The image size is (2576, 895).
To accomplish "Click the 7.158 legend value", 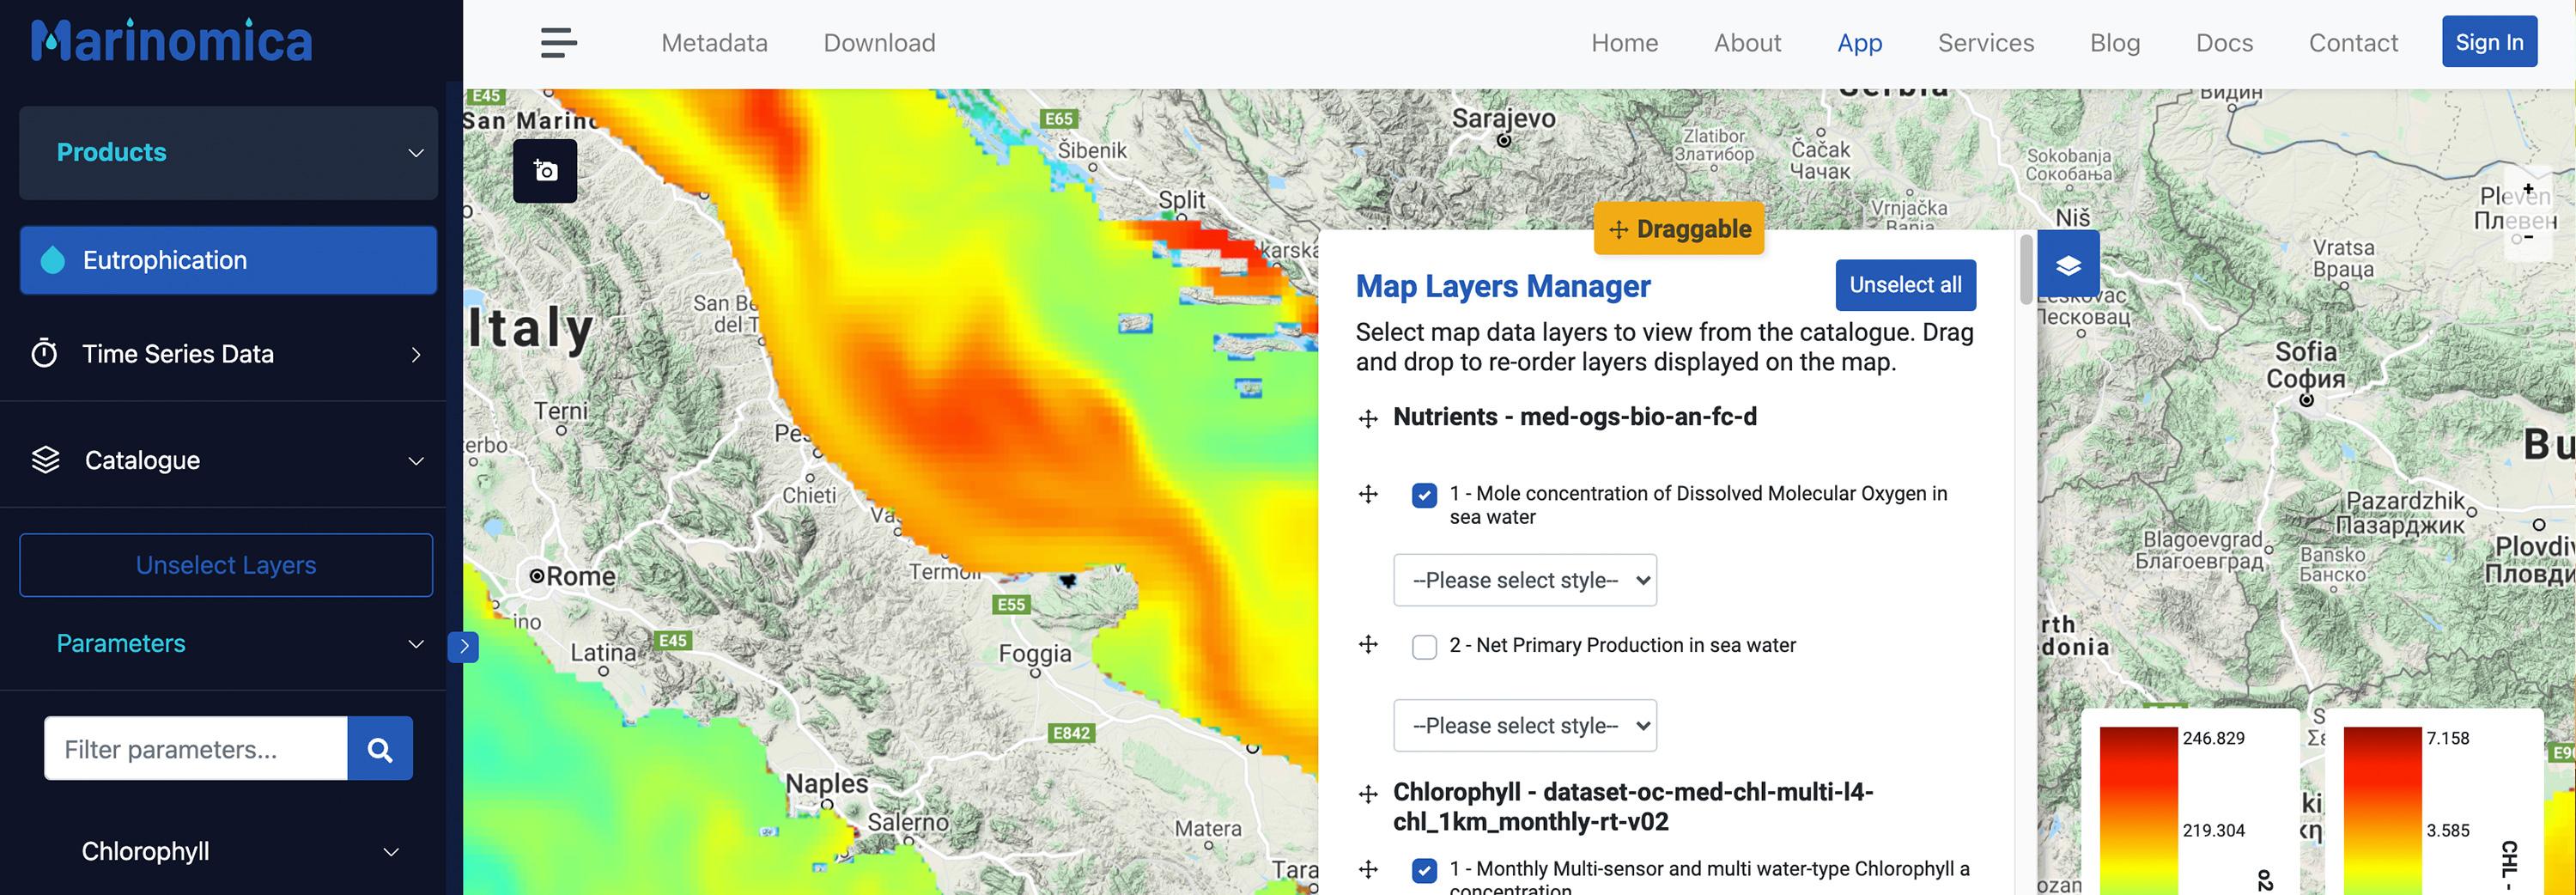I will tap(2447, 738).
